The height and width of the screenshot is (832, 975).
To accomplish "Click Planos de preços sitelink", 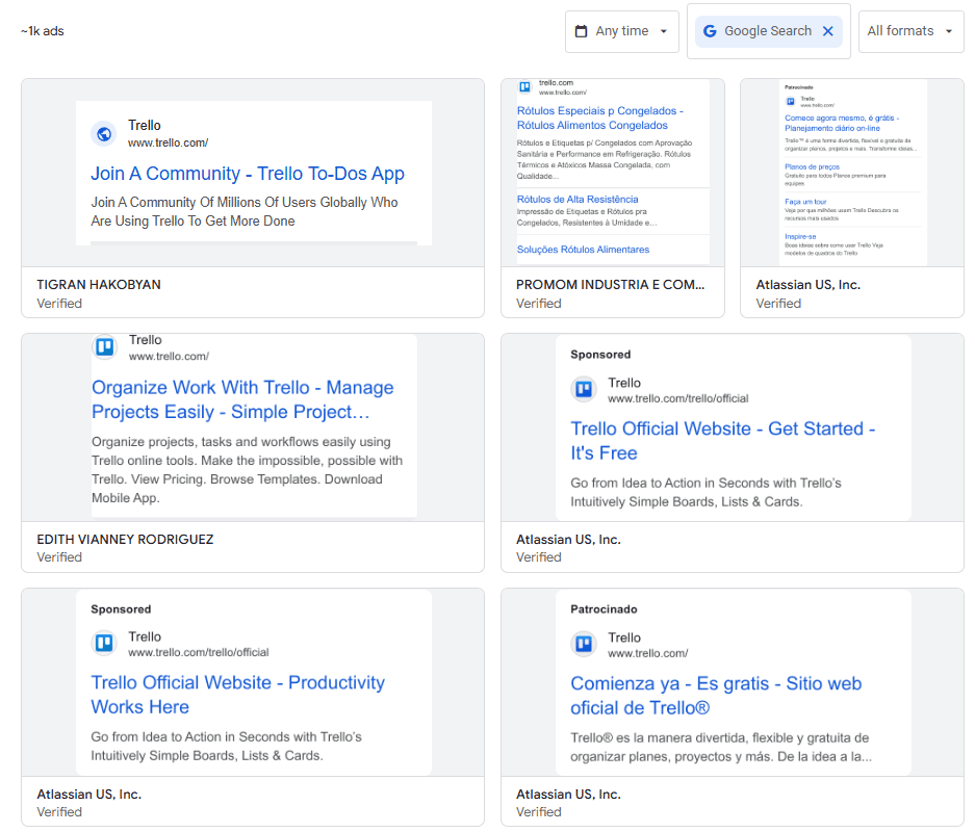I will click(812, 167).
